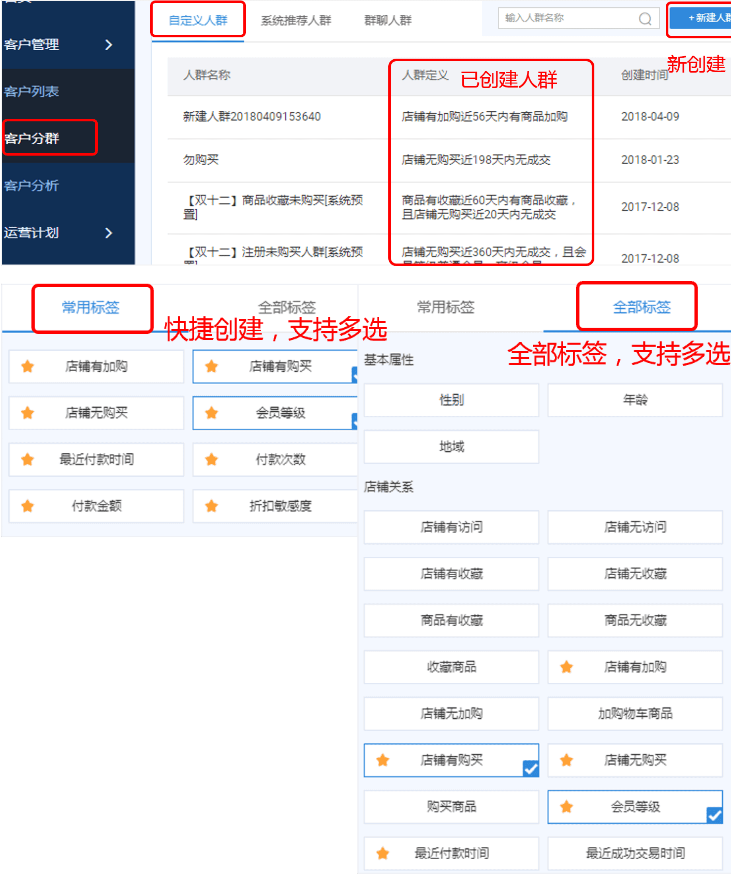The height and width of the screenshot is (877, 731).
Task: Deselect 店铺有购买 in the quick-create tag grid
Action: click(x=275, y=367)
